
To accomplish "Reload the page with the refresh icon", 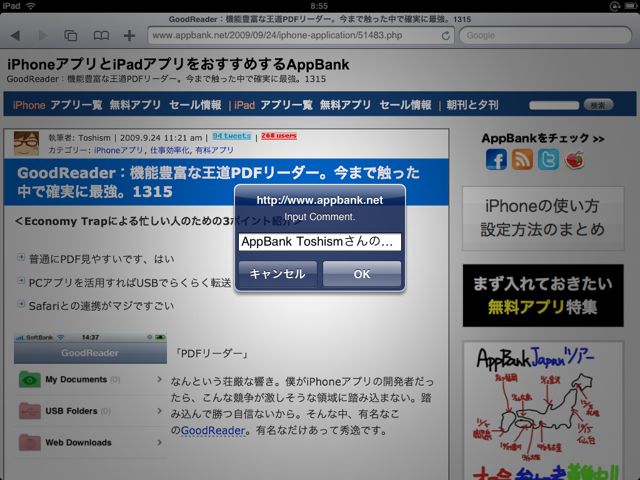I will 445,36.
